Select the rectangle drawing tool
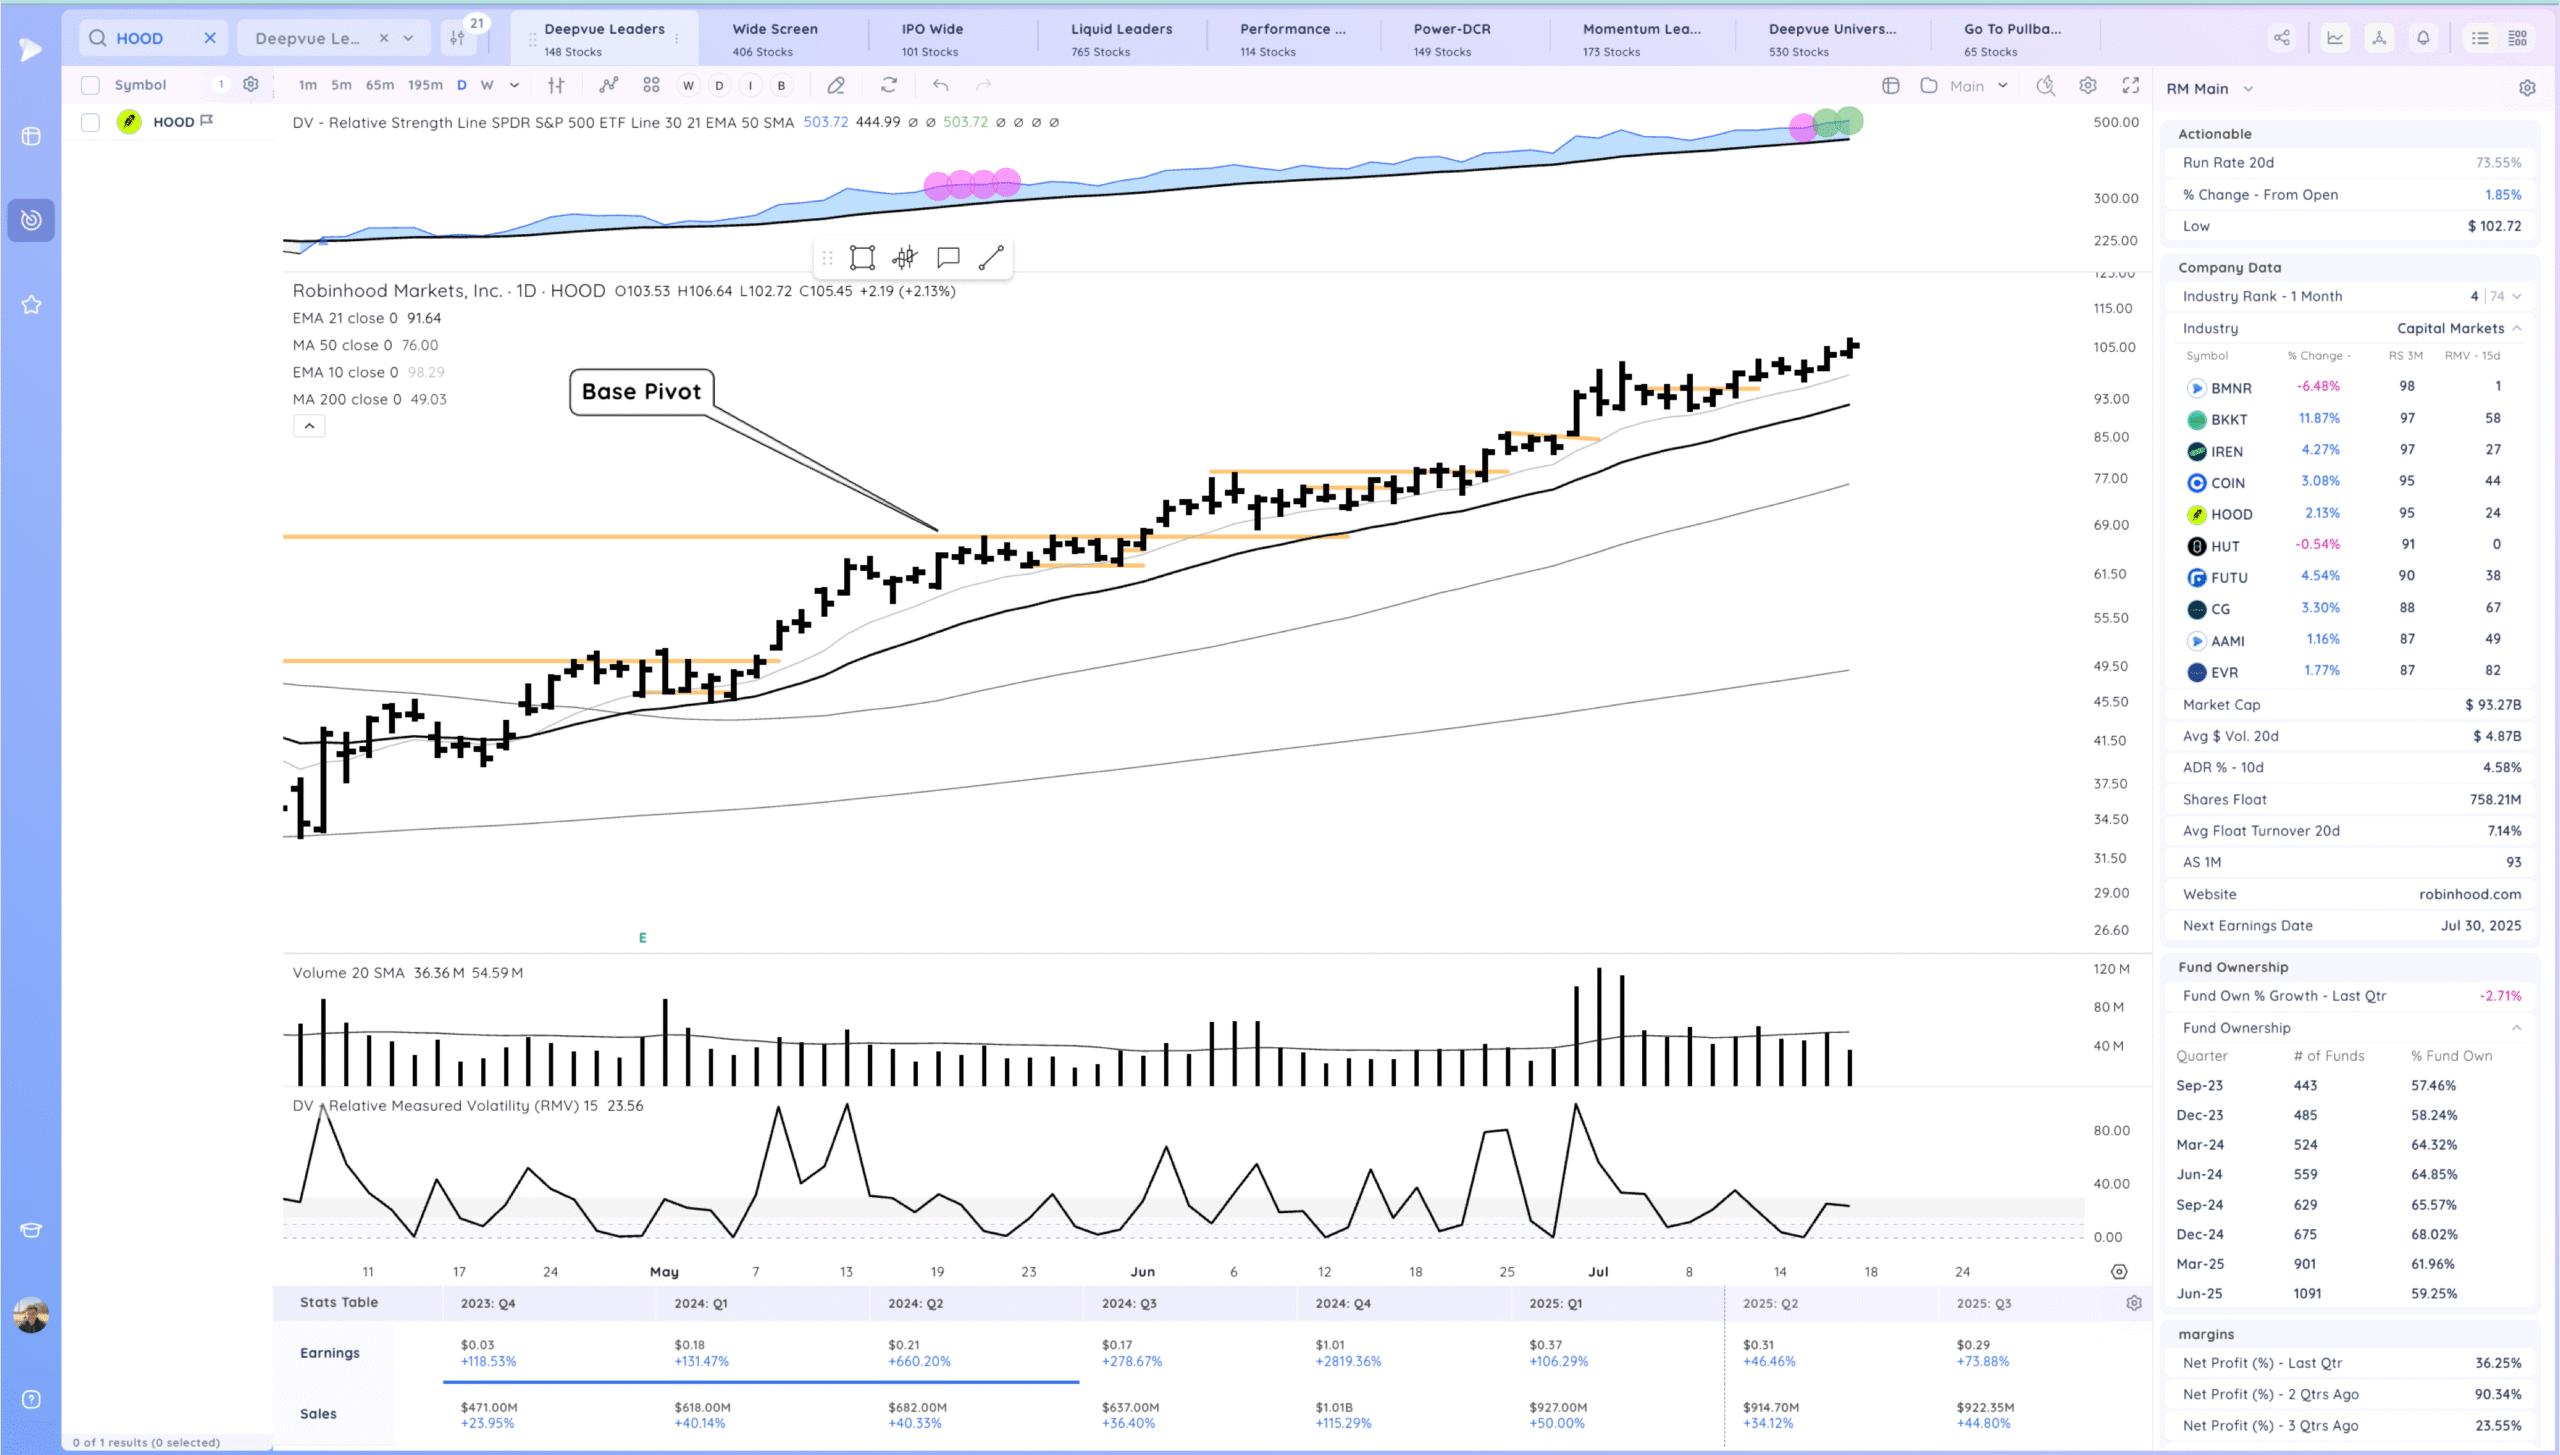The width and height of the screenshot is (2560, 1455). 862,258
